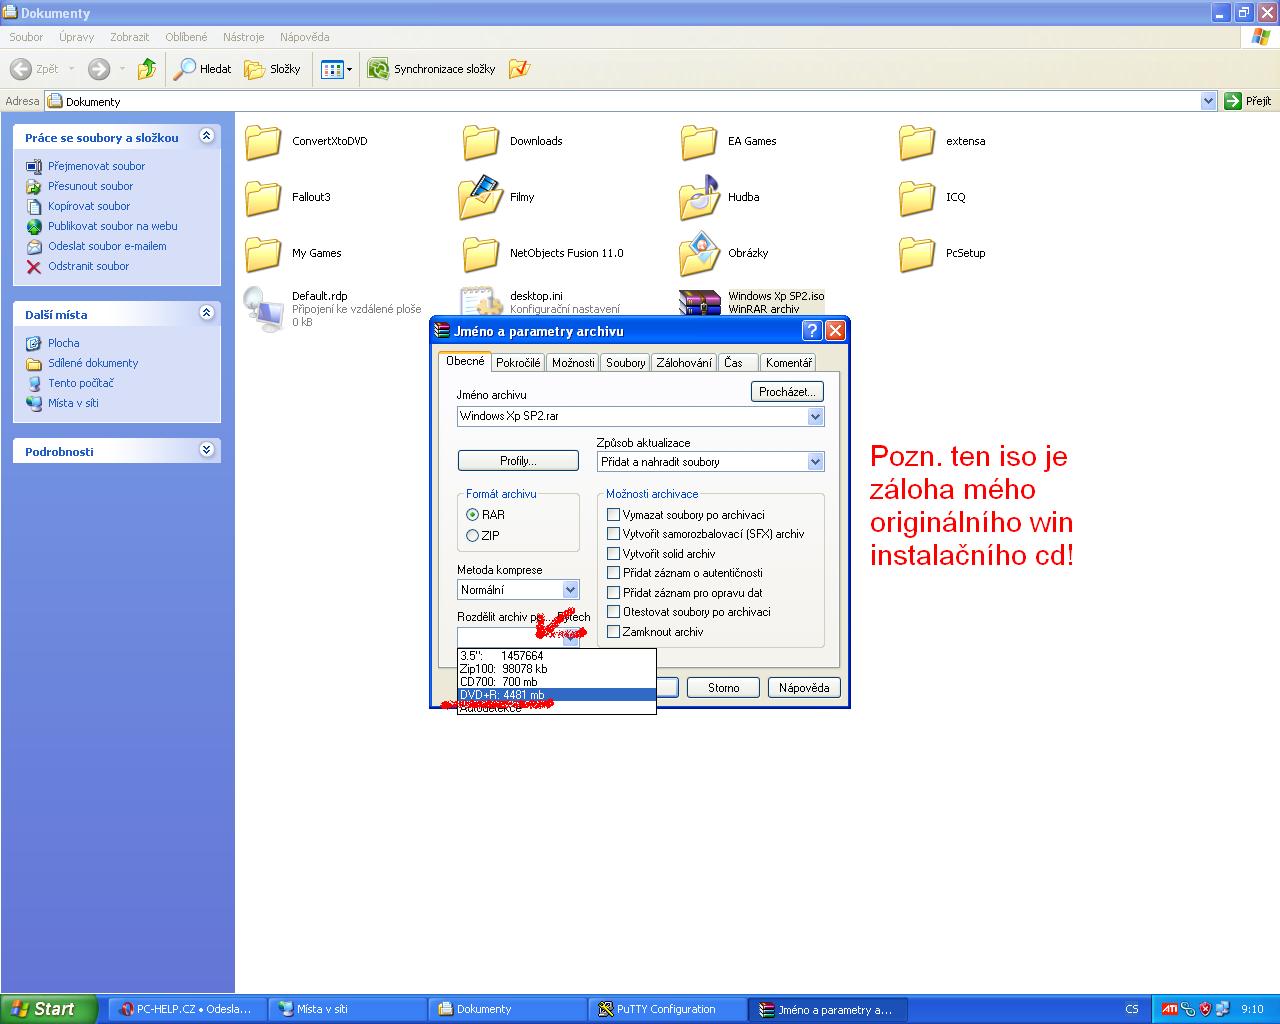Switch to the Možnosti tab
The height and width of the screenshot is (1024, 1280).
[573, 363]
